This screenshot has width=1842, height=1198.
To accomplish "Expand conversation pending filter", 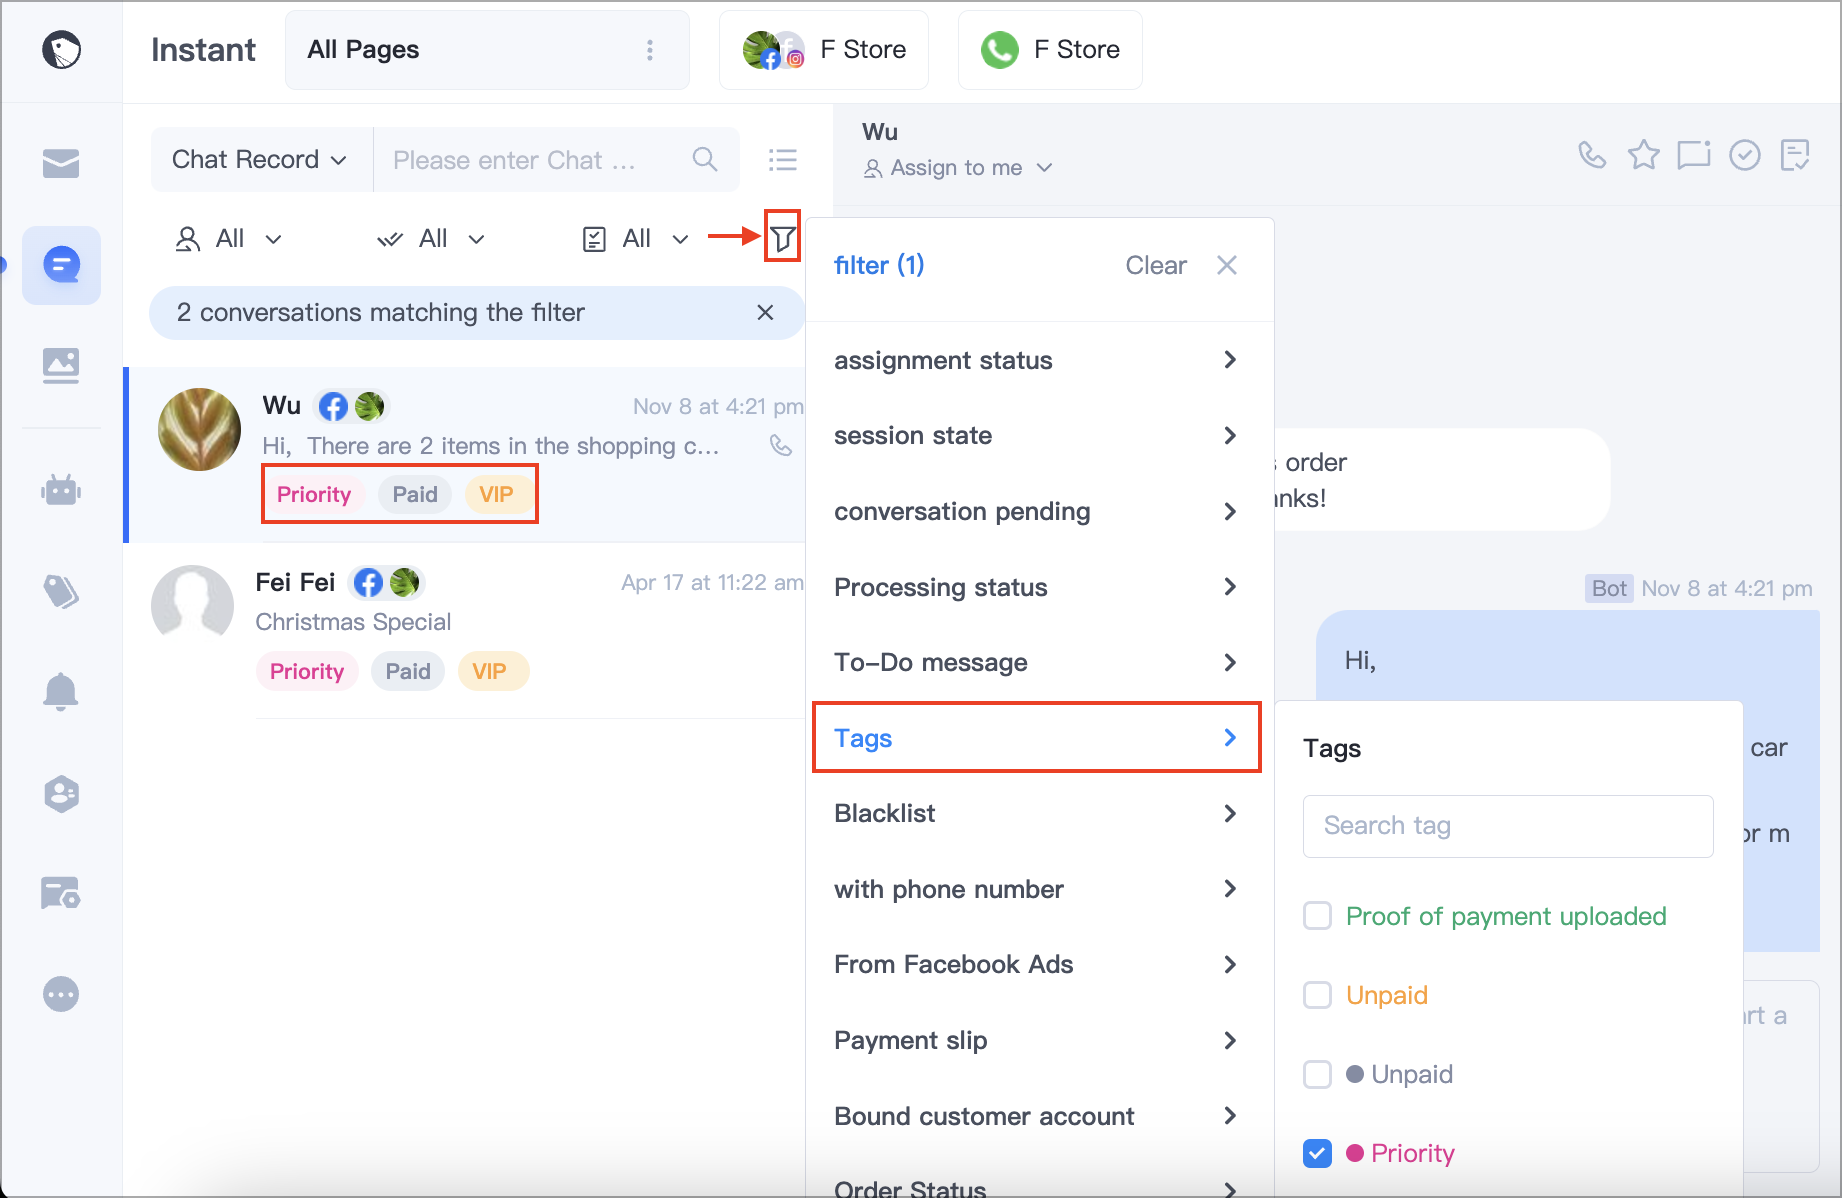I will [1036, 511].
